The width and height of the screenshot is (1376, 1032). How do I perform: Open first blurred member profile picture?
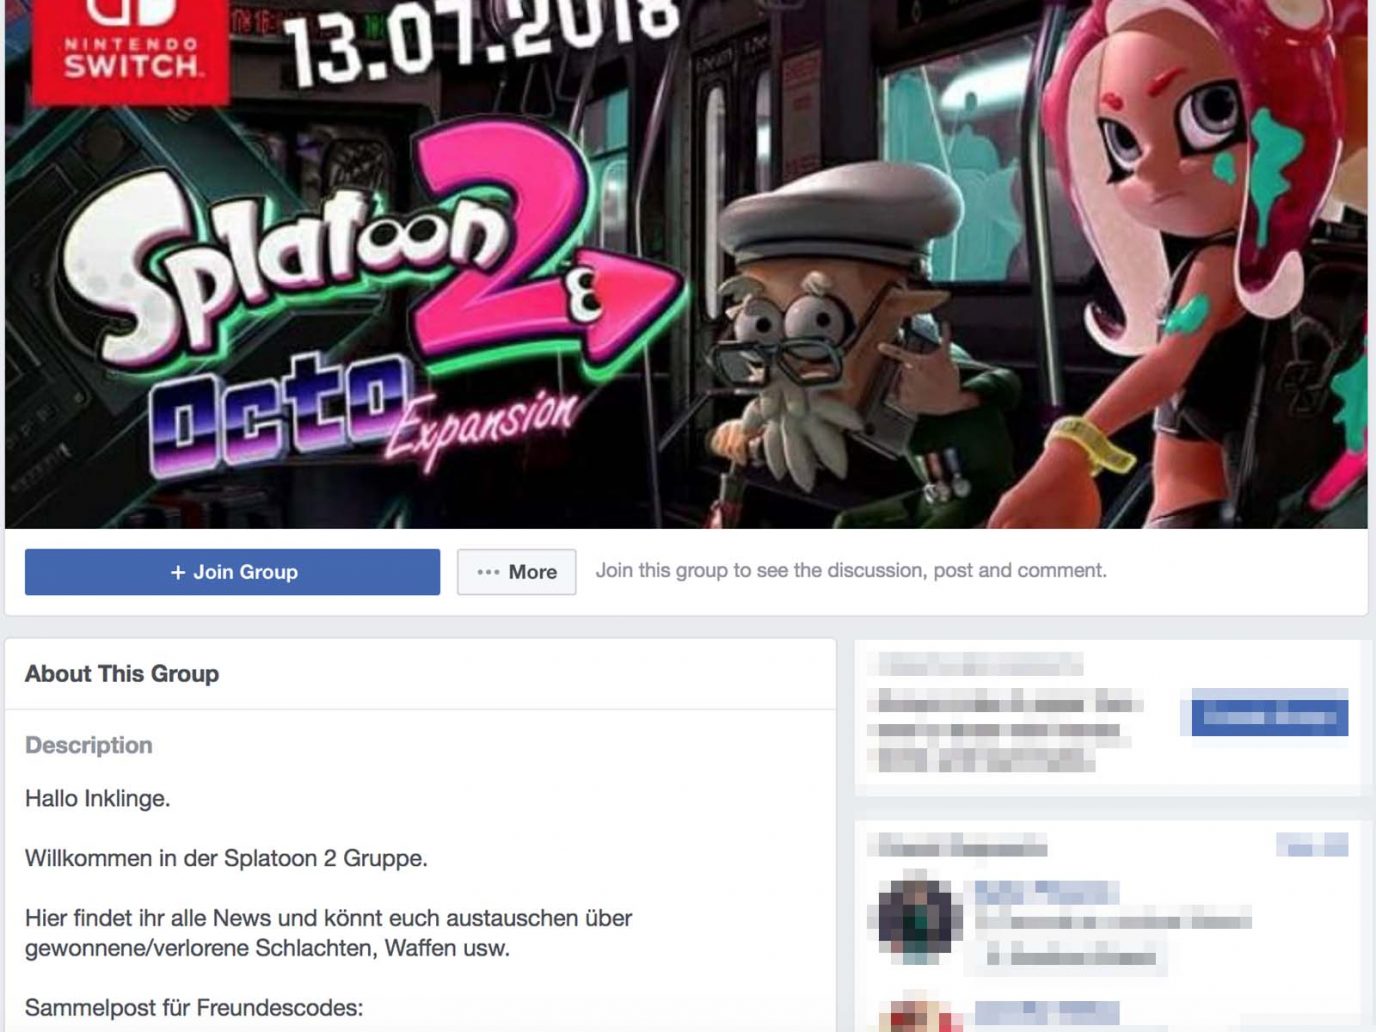919,918
